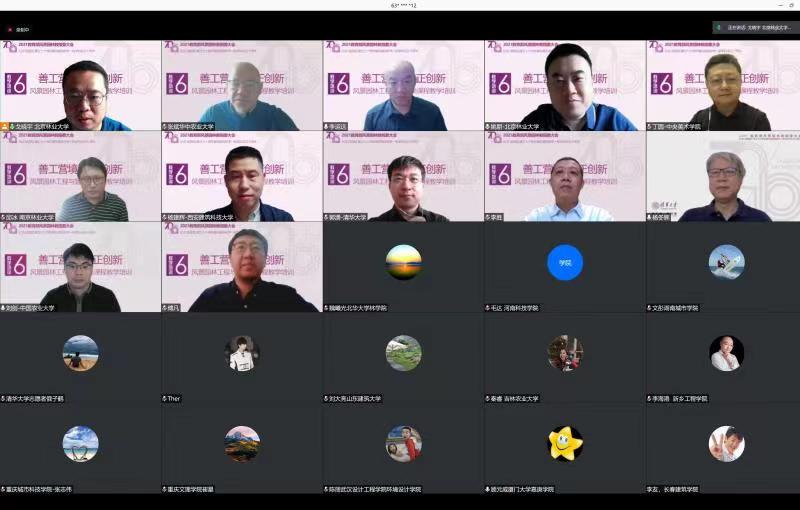
Task: Select the child peace-sign avatar
Action: (726, 443)
